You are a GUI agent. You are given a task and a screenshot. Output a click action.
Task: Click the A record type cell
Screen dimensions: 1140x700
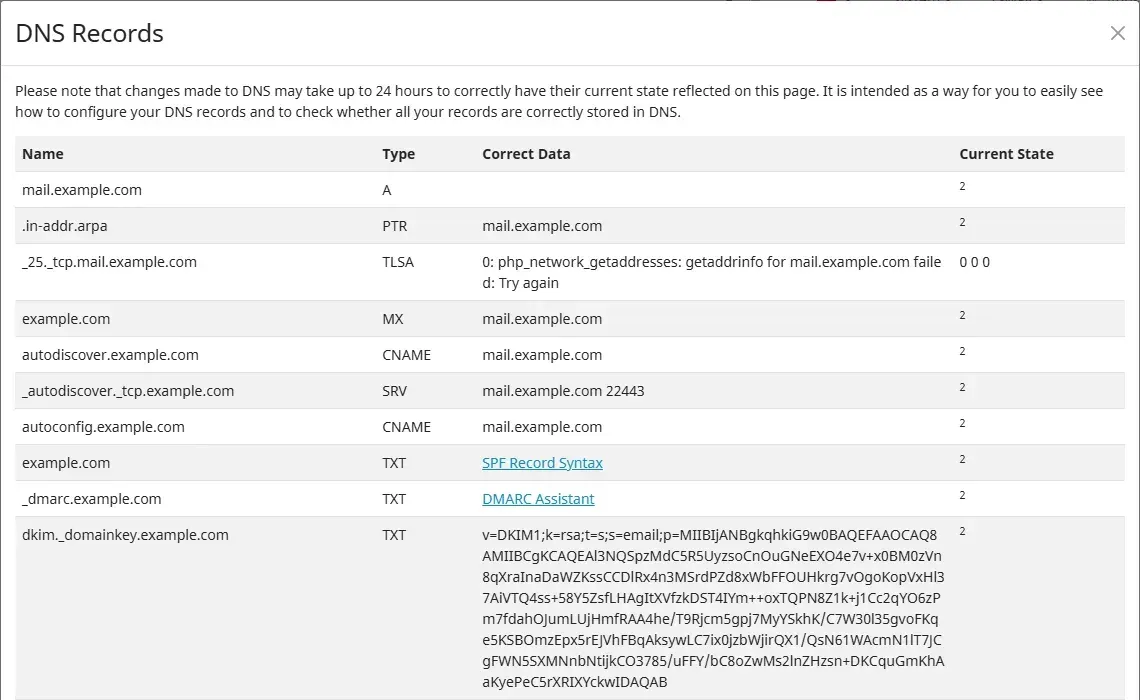387,190
